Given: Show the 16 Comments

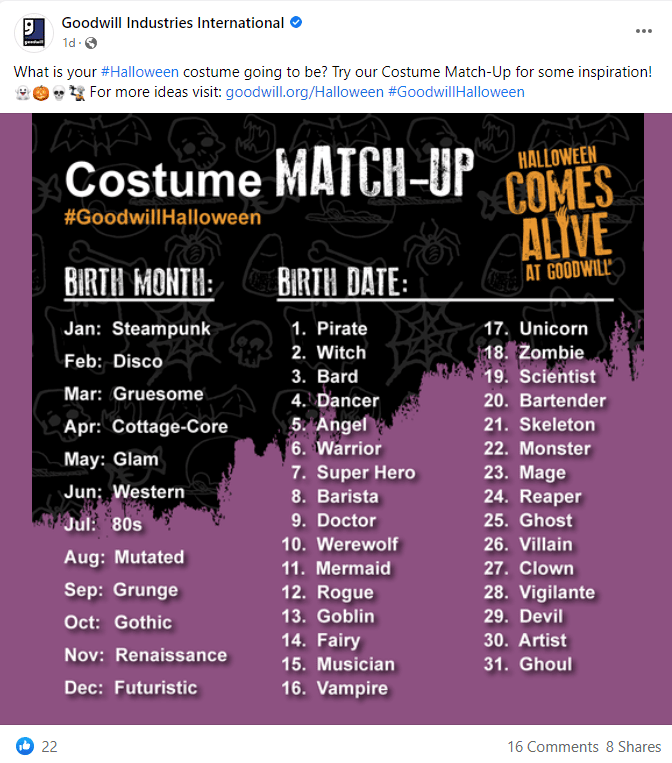Looking at the screenshot, I should coord(552,746).
